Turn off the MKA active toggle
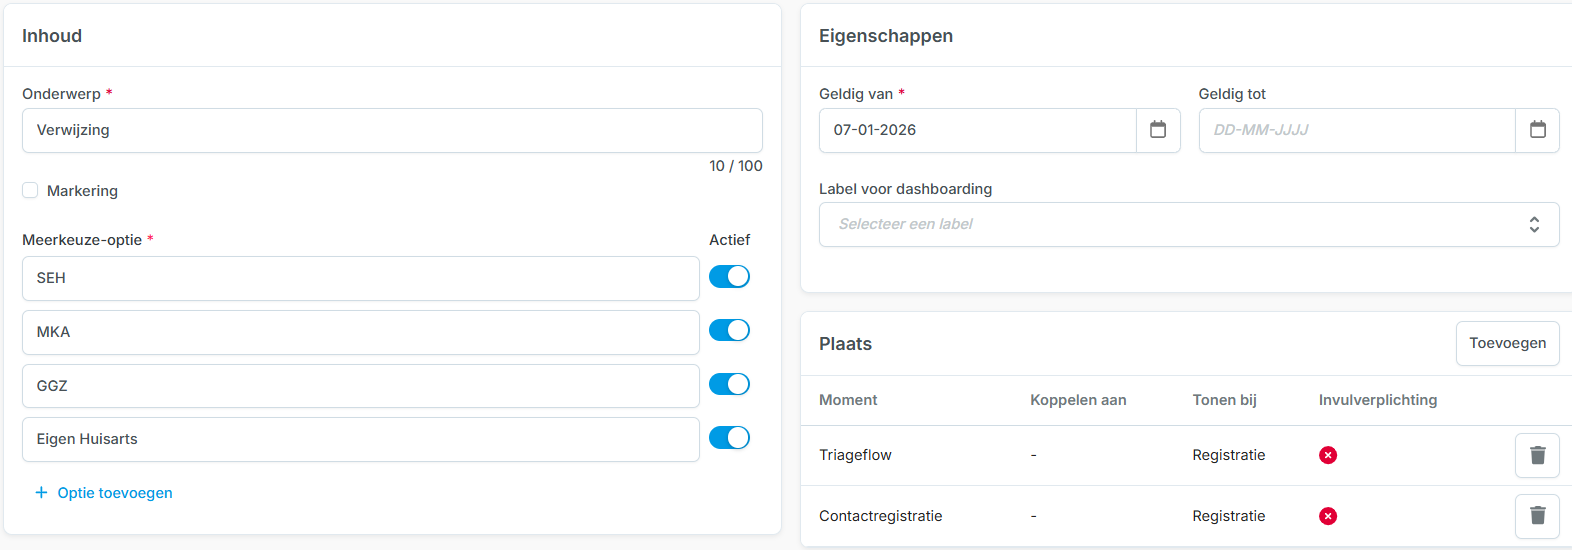Viewport: 1572px width, 550px height. coord(729,331)
